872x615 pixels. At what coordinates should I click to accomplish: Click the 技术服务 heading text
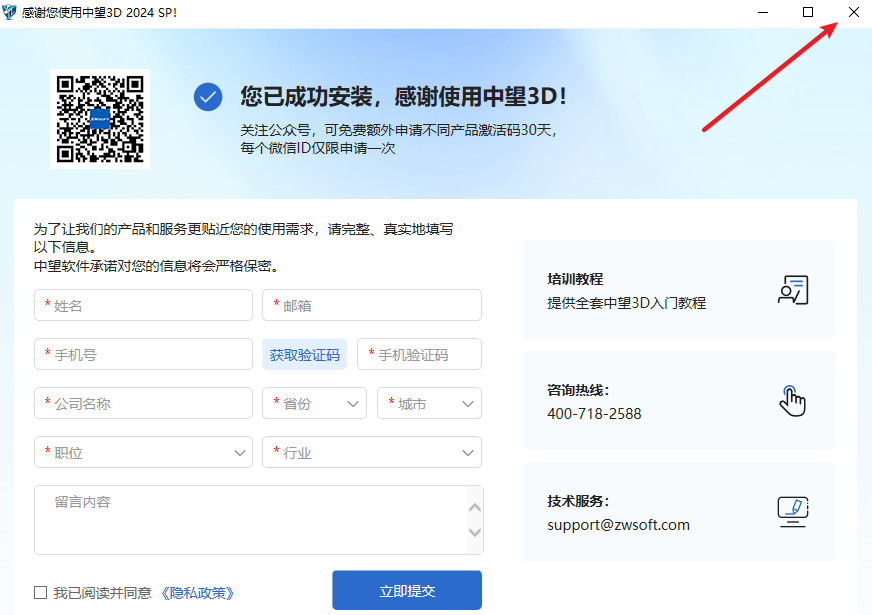point(578,501)
